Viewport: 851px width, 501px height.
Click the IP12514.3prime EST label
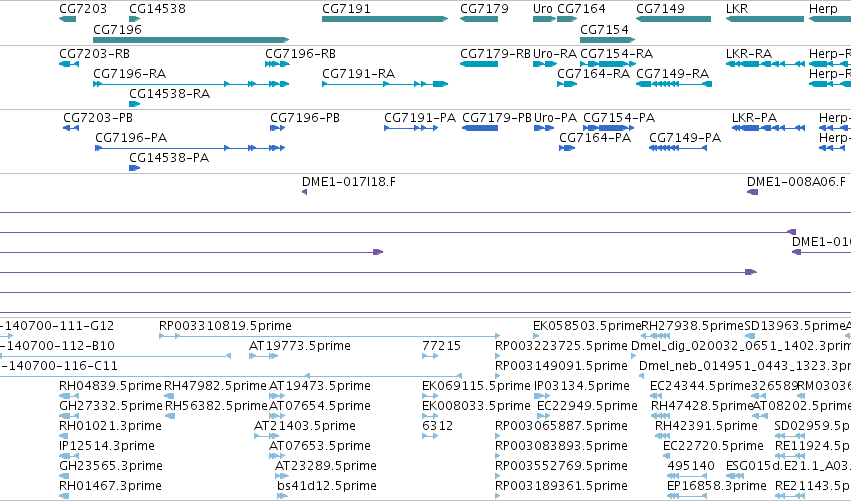[x=107, y=446]
